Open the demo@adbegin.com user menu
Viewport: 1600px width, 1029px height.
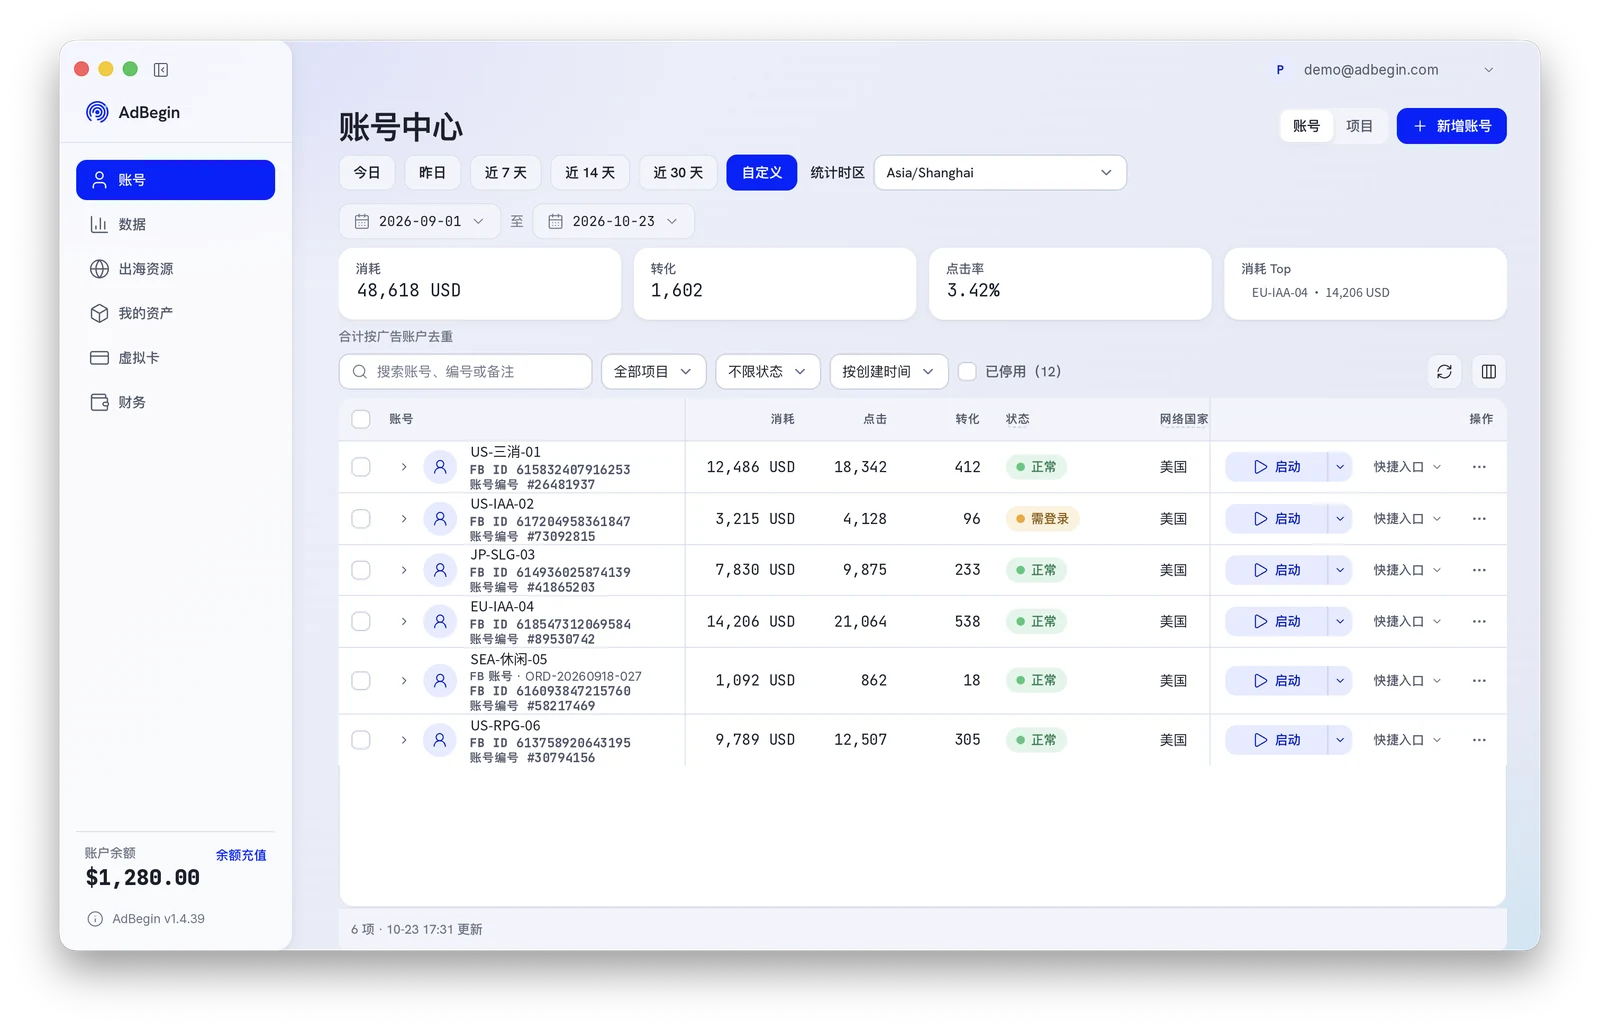1384,69
